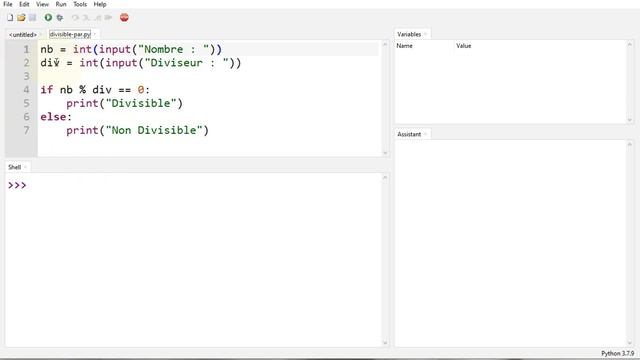Screen dimensions: 640x360
Task: Click the Step out debugger icon
Action: [98, 18]
